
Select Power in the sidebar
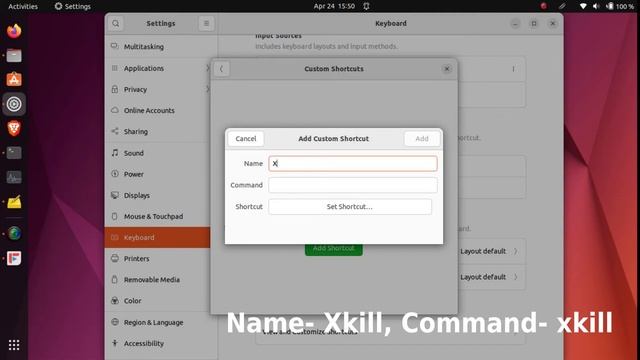158,174
